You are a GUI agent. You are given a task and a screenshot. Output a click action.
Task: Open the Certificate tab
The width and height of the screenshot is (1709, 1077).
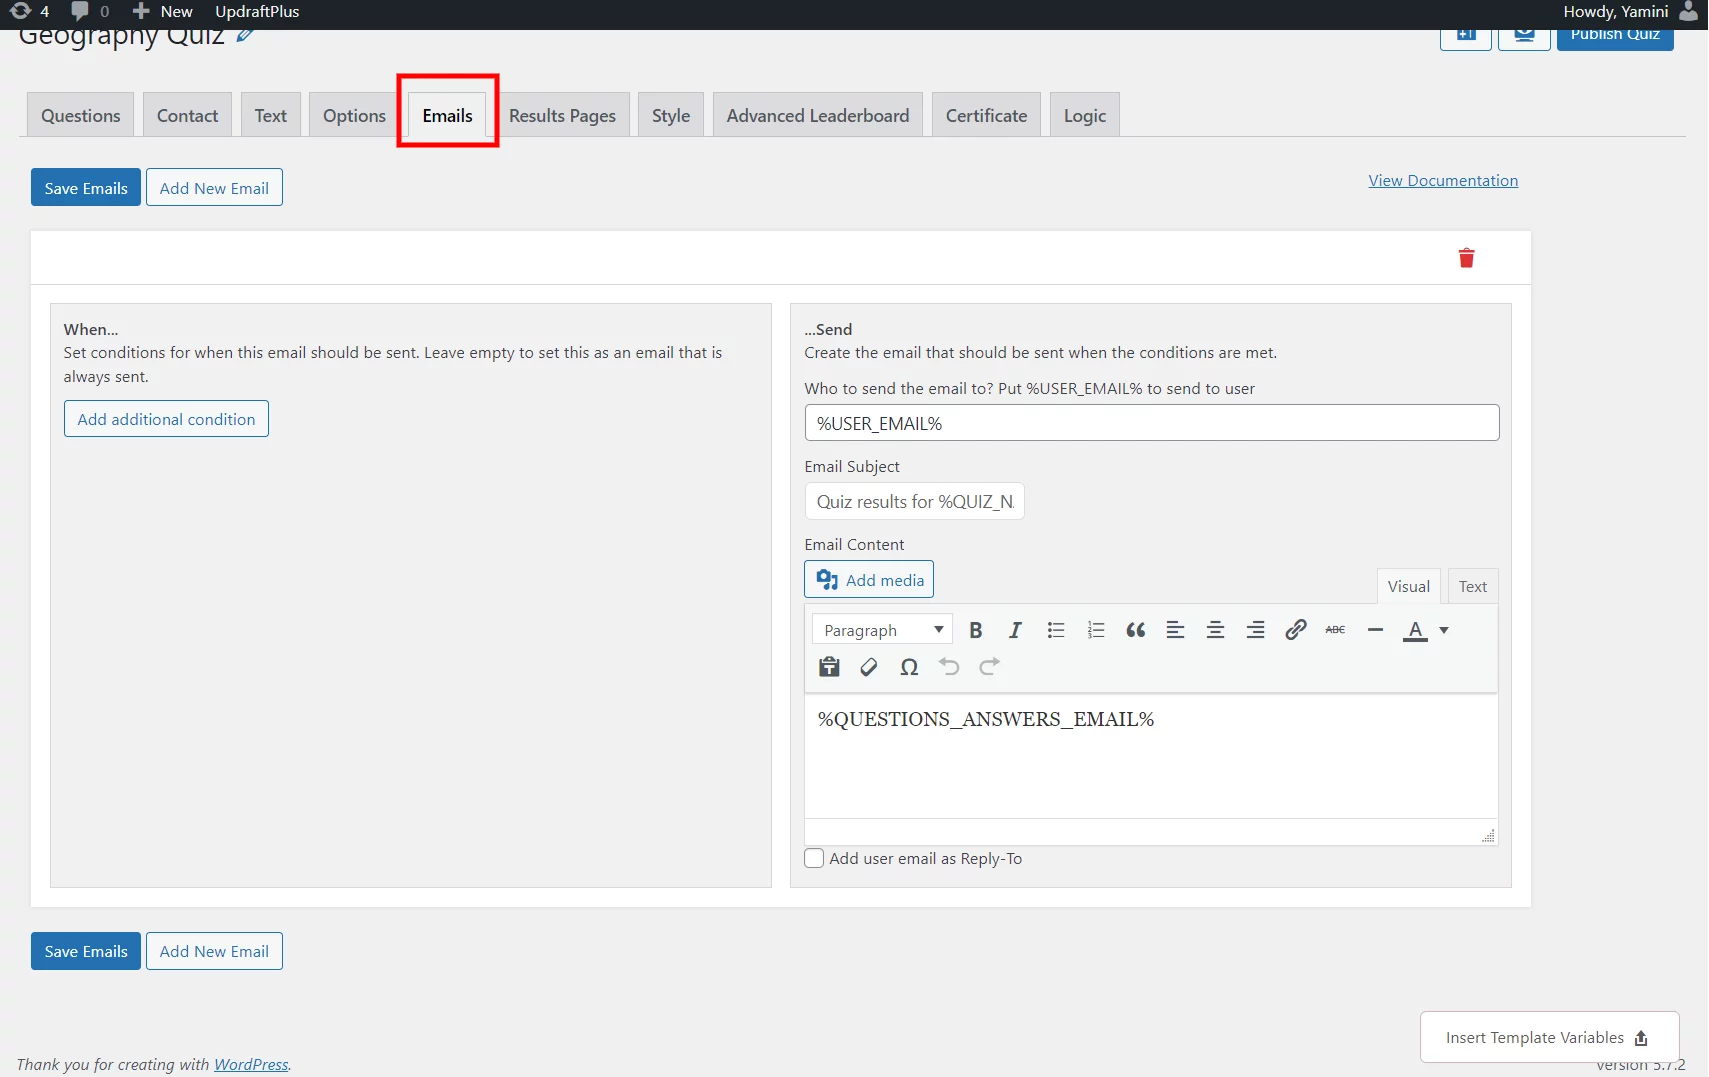[985, 115]
